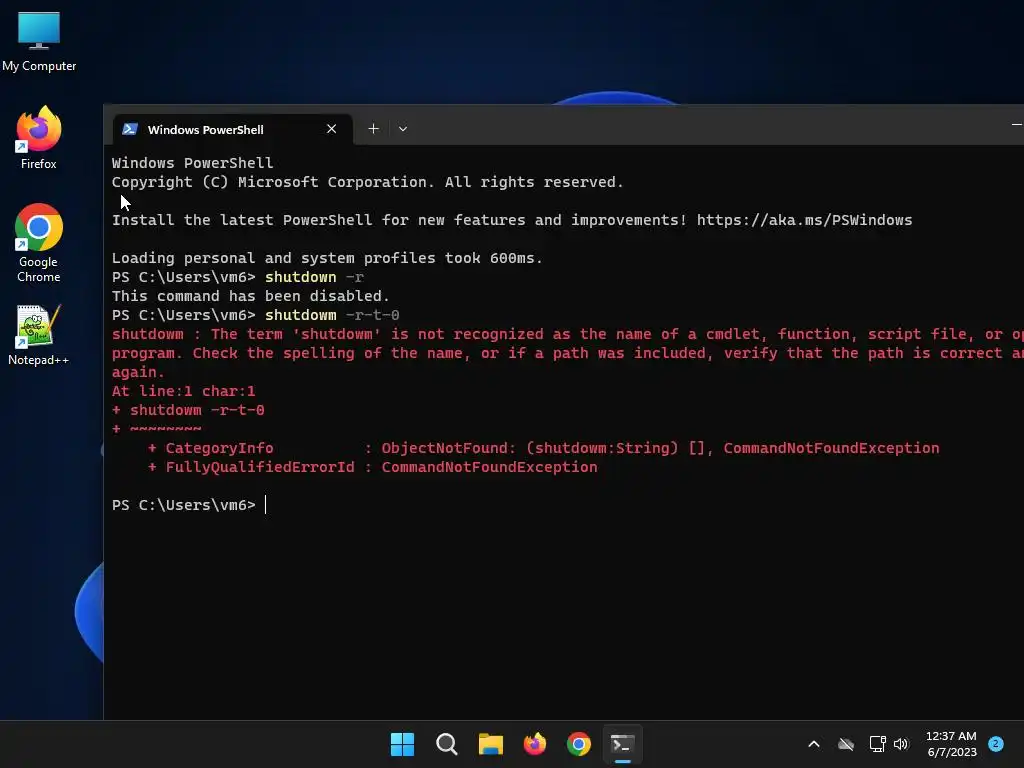Click the Terminal taskbar icon
The image size is (1024, 768).
(x=622, y=744)
